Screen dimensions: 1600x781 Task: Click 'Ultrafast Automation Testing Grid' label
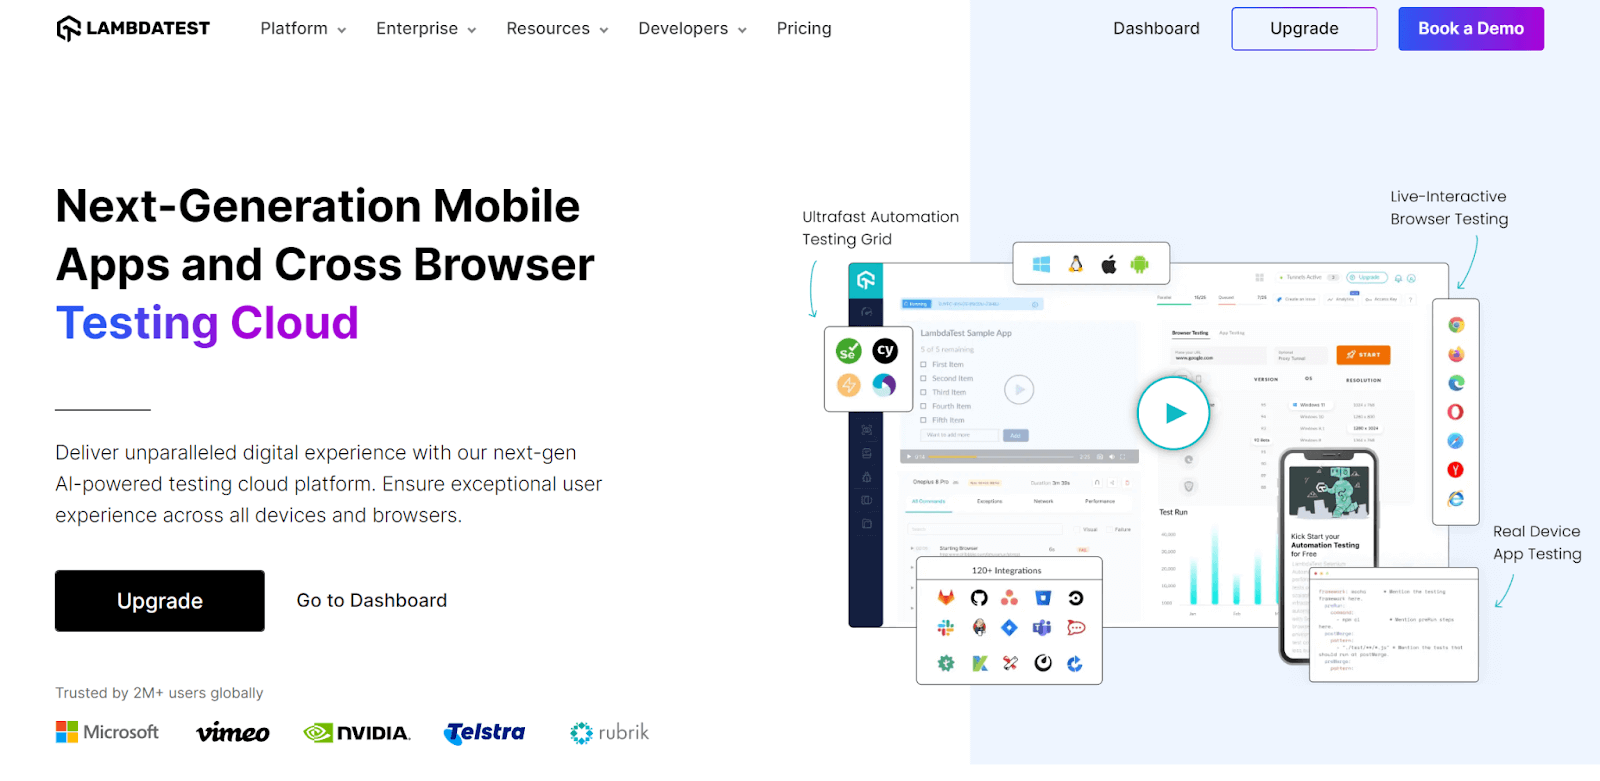coord(880,228)
